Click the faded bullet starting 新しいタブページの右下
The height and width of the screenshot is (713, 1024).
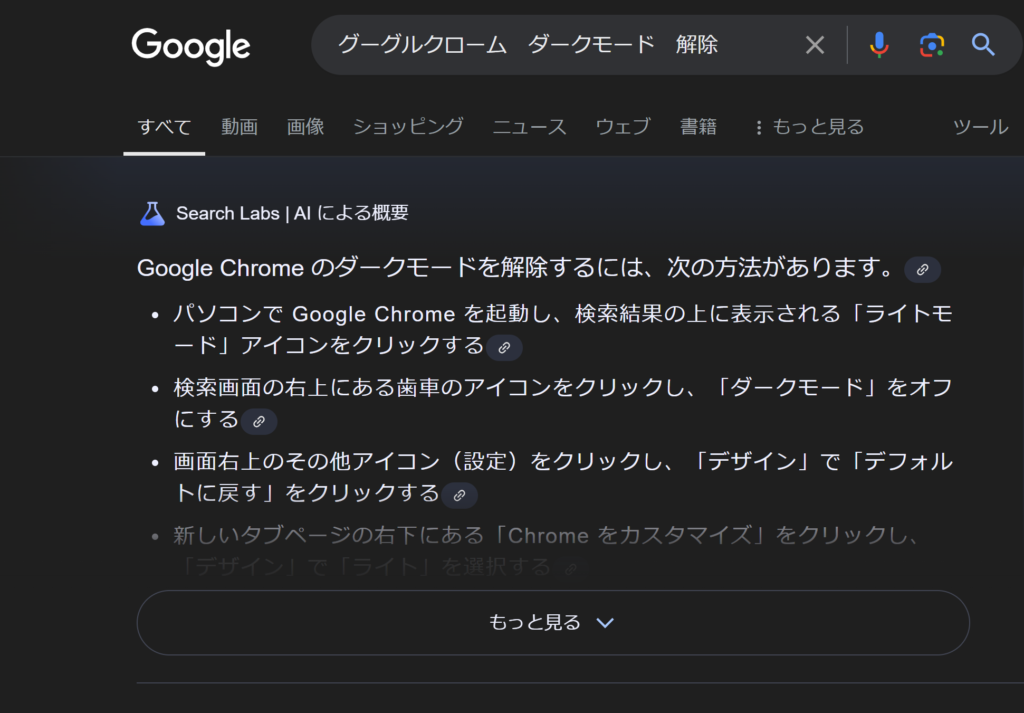click(547, 550)
